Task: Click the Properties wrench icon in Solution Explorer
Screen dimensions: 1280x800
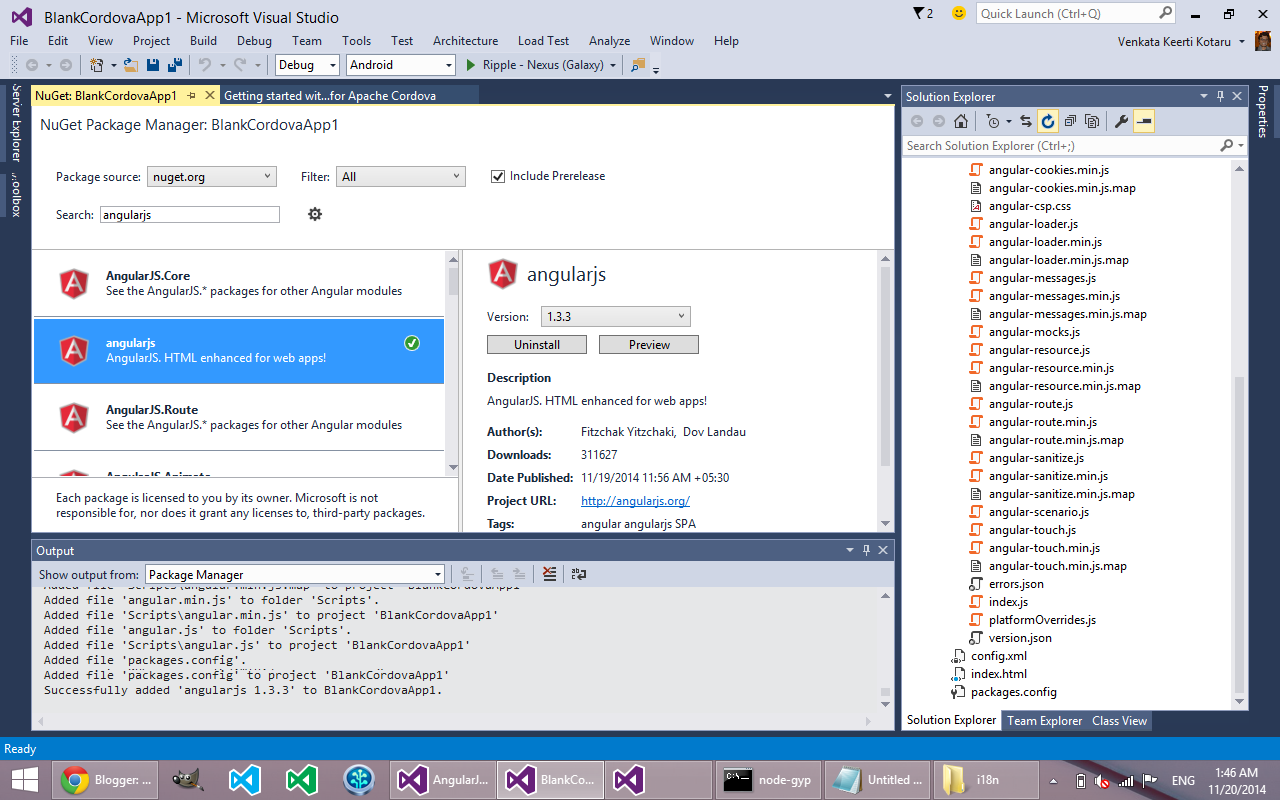Action: tap(1122, 121)
